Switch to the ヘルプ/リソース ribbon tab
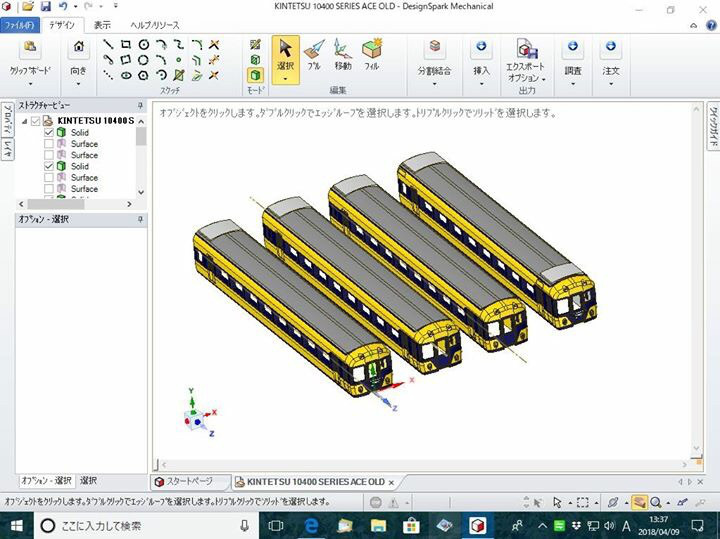This screenshot has height=539, width=720. (x=155, y=25)
